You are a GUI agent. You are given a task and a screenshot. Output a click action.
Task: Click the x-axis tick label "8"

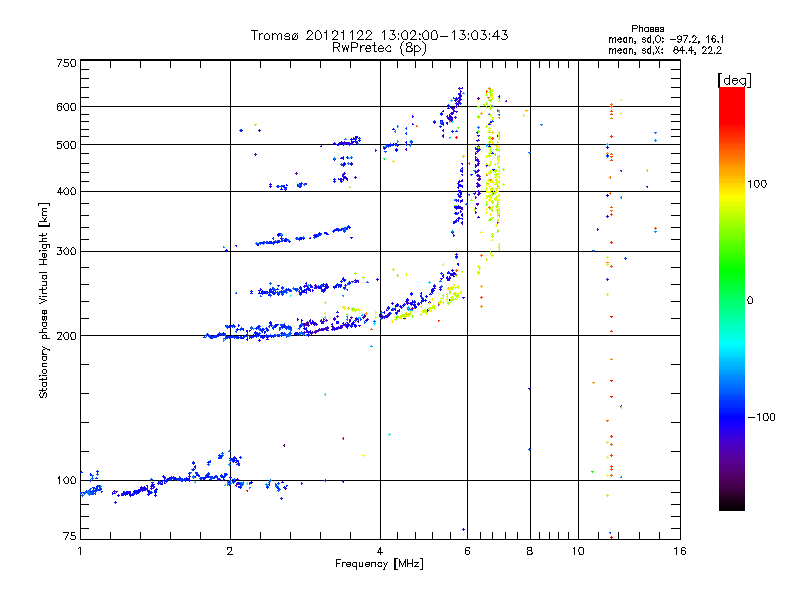click(x=530, y=551)
